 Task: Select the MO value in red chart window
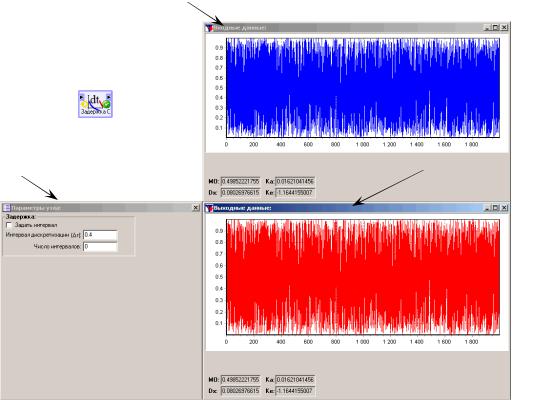click(240, 380)
